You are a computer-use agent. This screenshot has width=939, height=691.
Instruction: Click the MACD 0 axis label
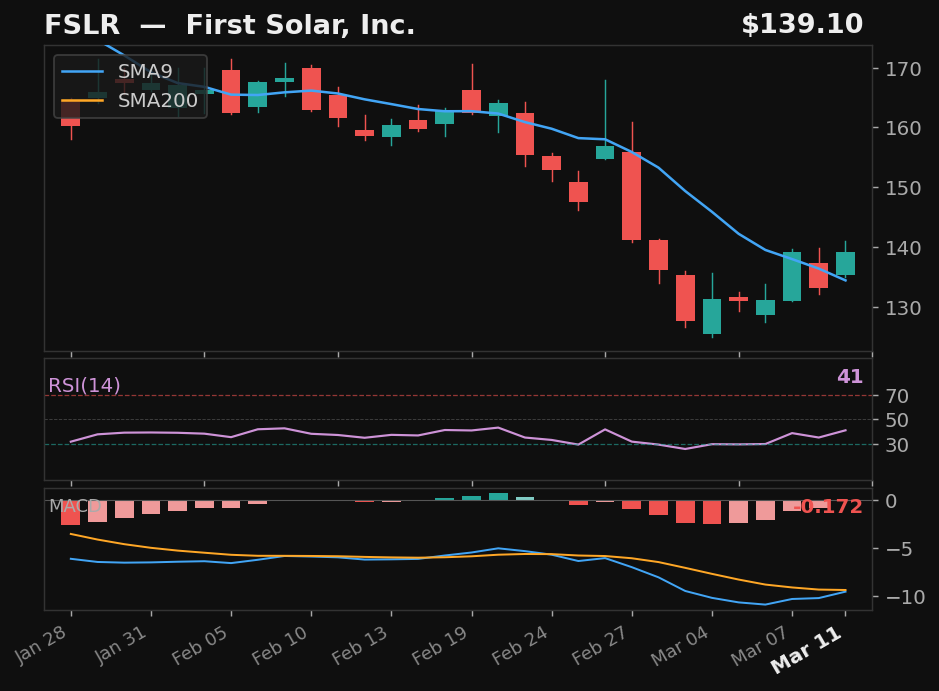(x=891, y=501)
